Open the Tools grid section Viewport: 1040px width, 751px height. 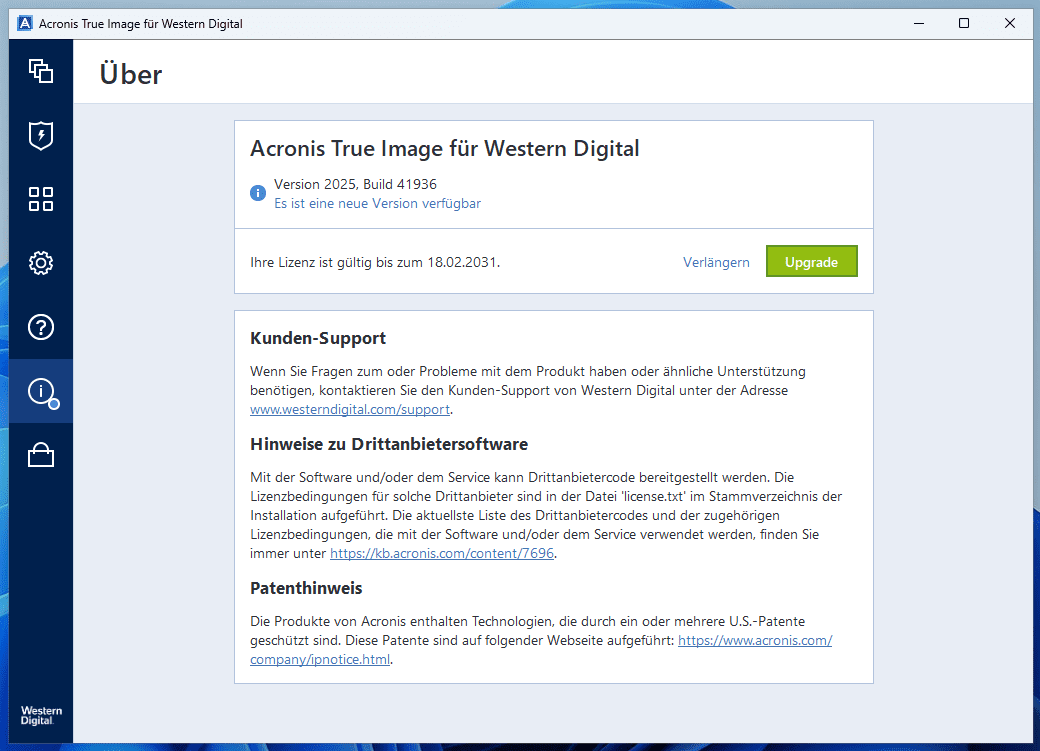click(40, 199)
